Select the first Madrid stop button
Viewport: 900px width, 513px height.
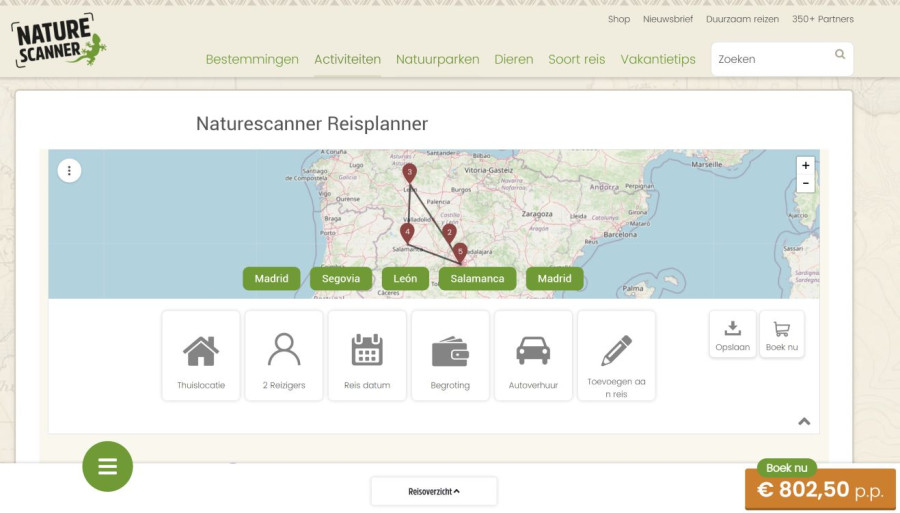click(x=271, y=279)
